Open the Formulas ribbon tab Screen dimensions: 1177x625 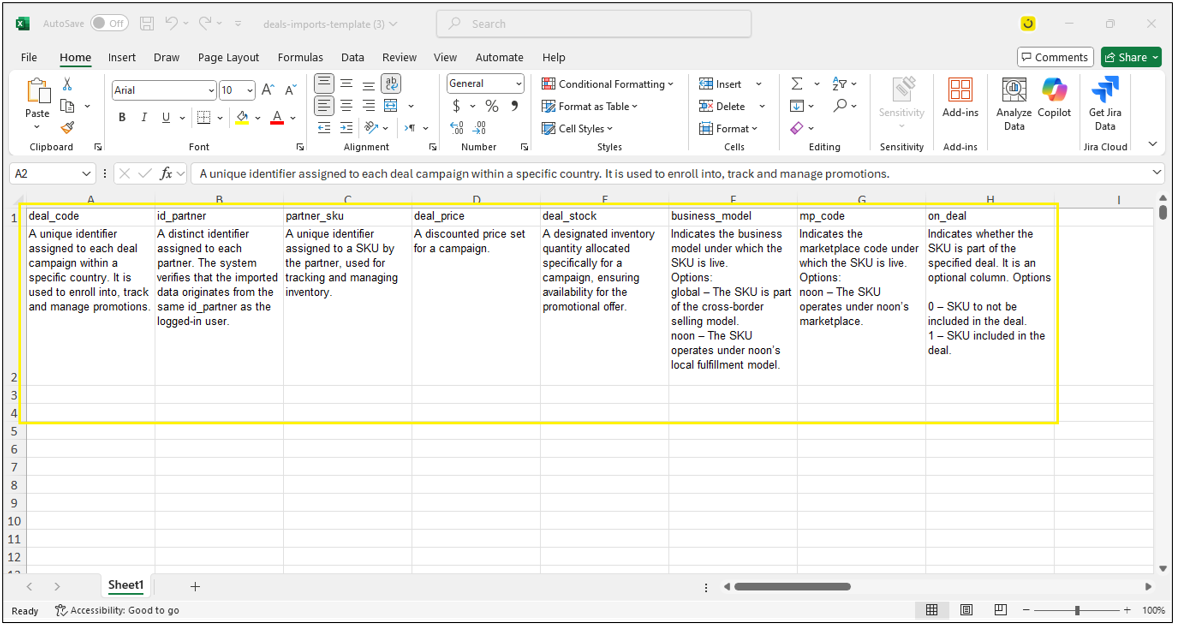click(x=300, y=57)
